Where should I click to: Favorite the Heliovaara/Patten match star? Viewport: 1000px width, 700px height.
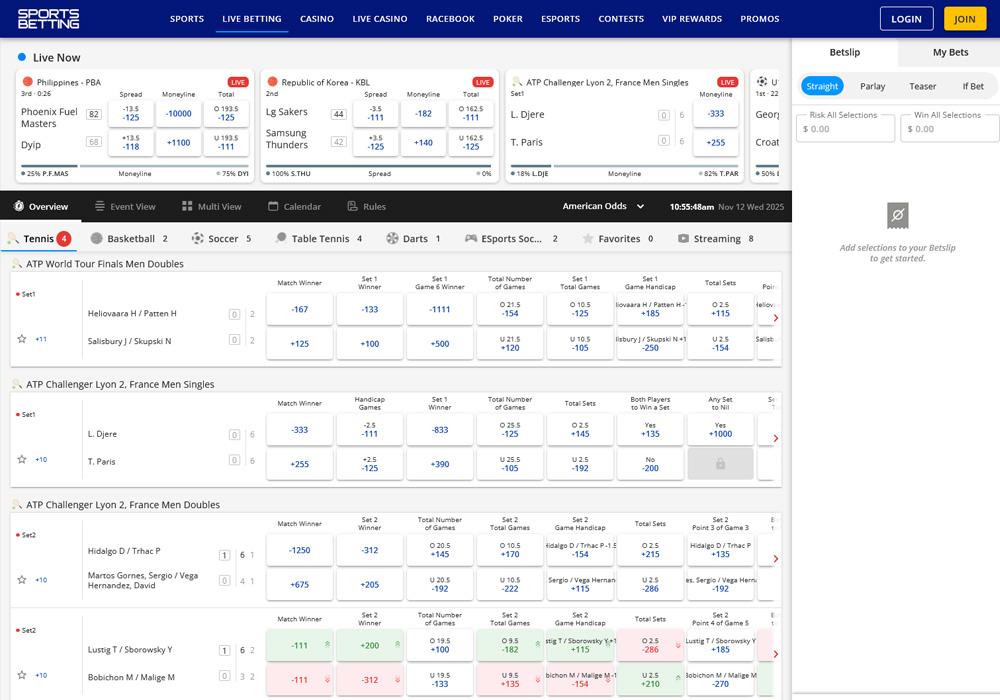coord(22,339)
